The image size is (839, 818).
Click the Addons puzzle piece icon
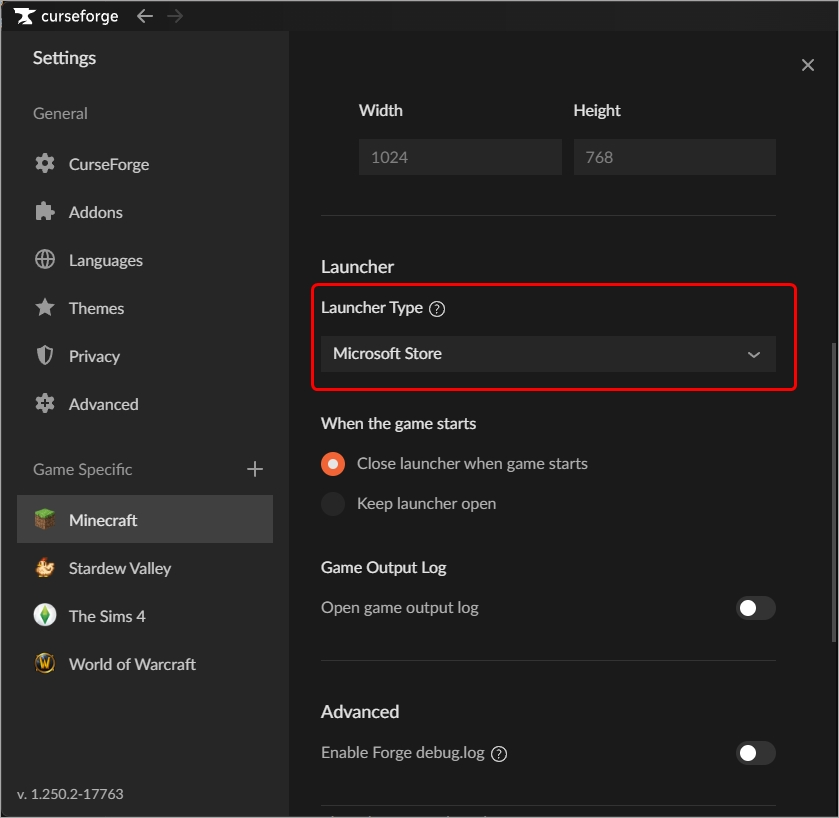pyautogui.click(x=45, y=212)
